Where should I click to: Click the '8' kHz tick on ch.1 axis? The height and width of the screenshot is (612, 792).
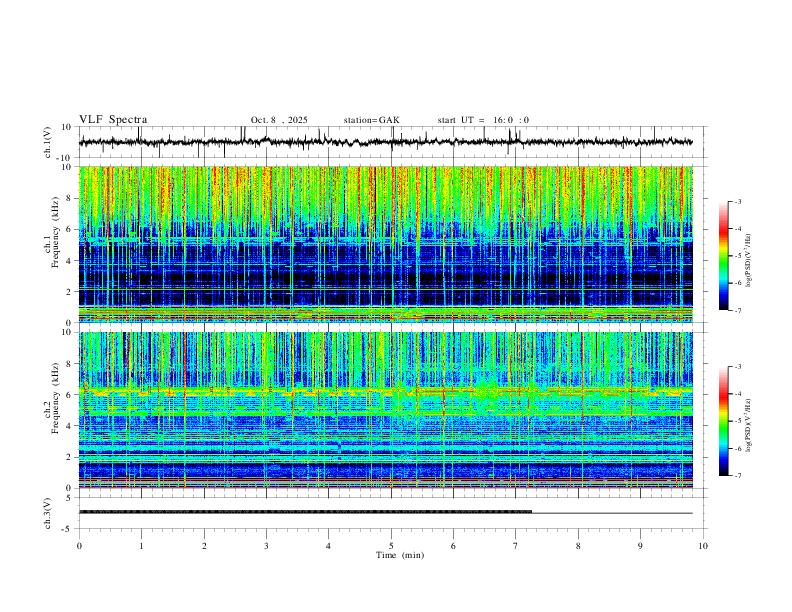click(x=69, y=198)
